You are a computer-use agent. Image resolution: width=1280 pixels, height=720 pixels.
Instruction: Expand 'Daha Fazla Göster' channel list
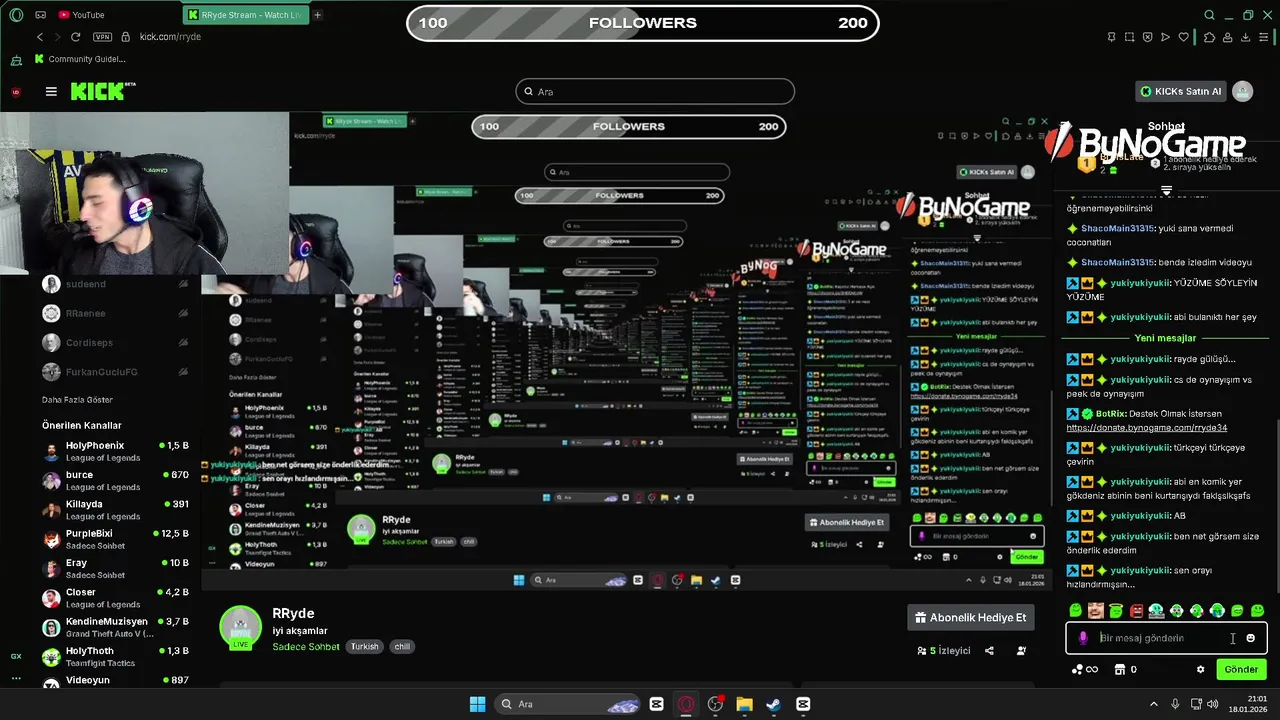point(77,400)
